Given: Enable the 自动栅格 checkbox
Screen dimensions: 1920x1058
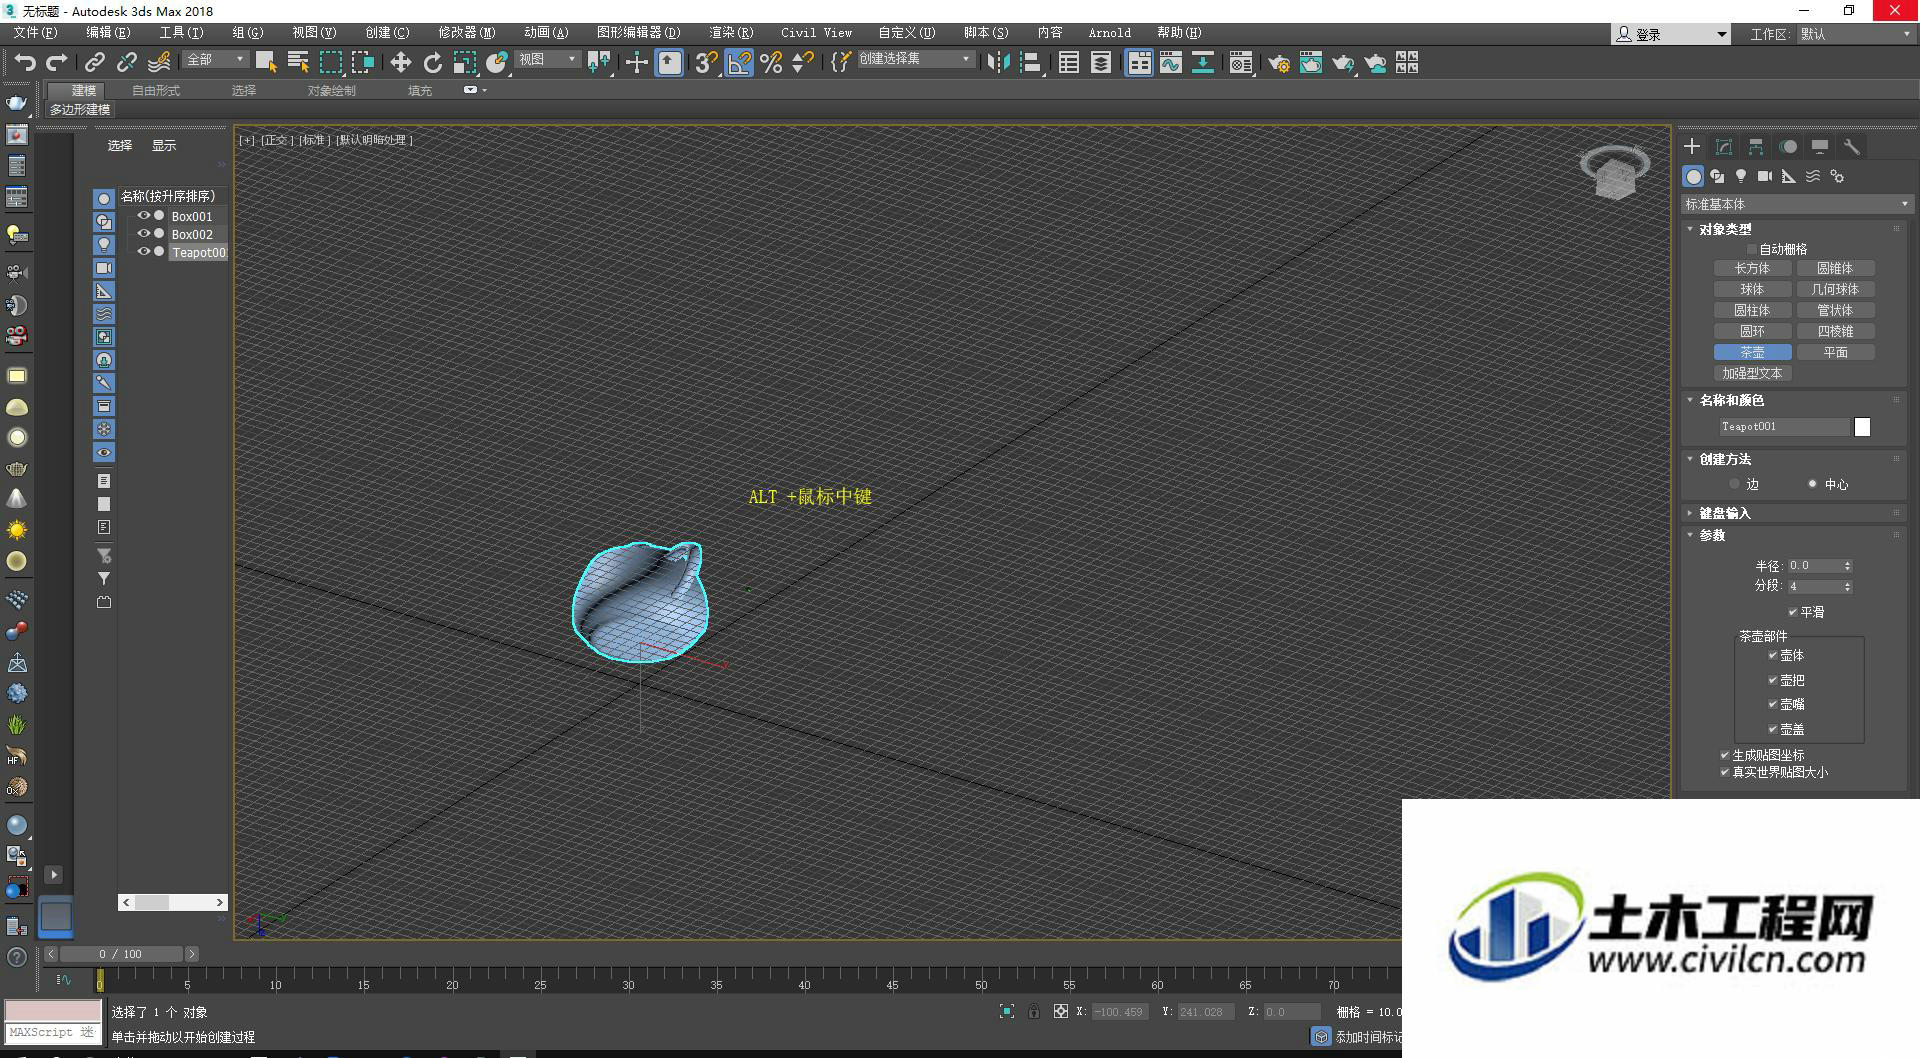Looking at the screenshot, I should click(x=1751, y=249).
